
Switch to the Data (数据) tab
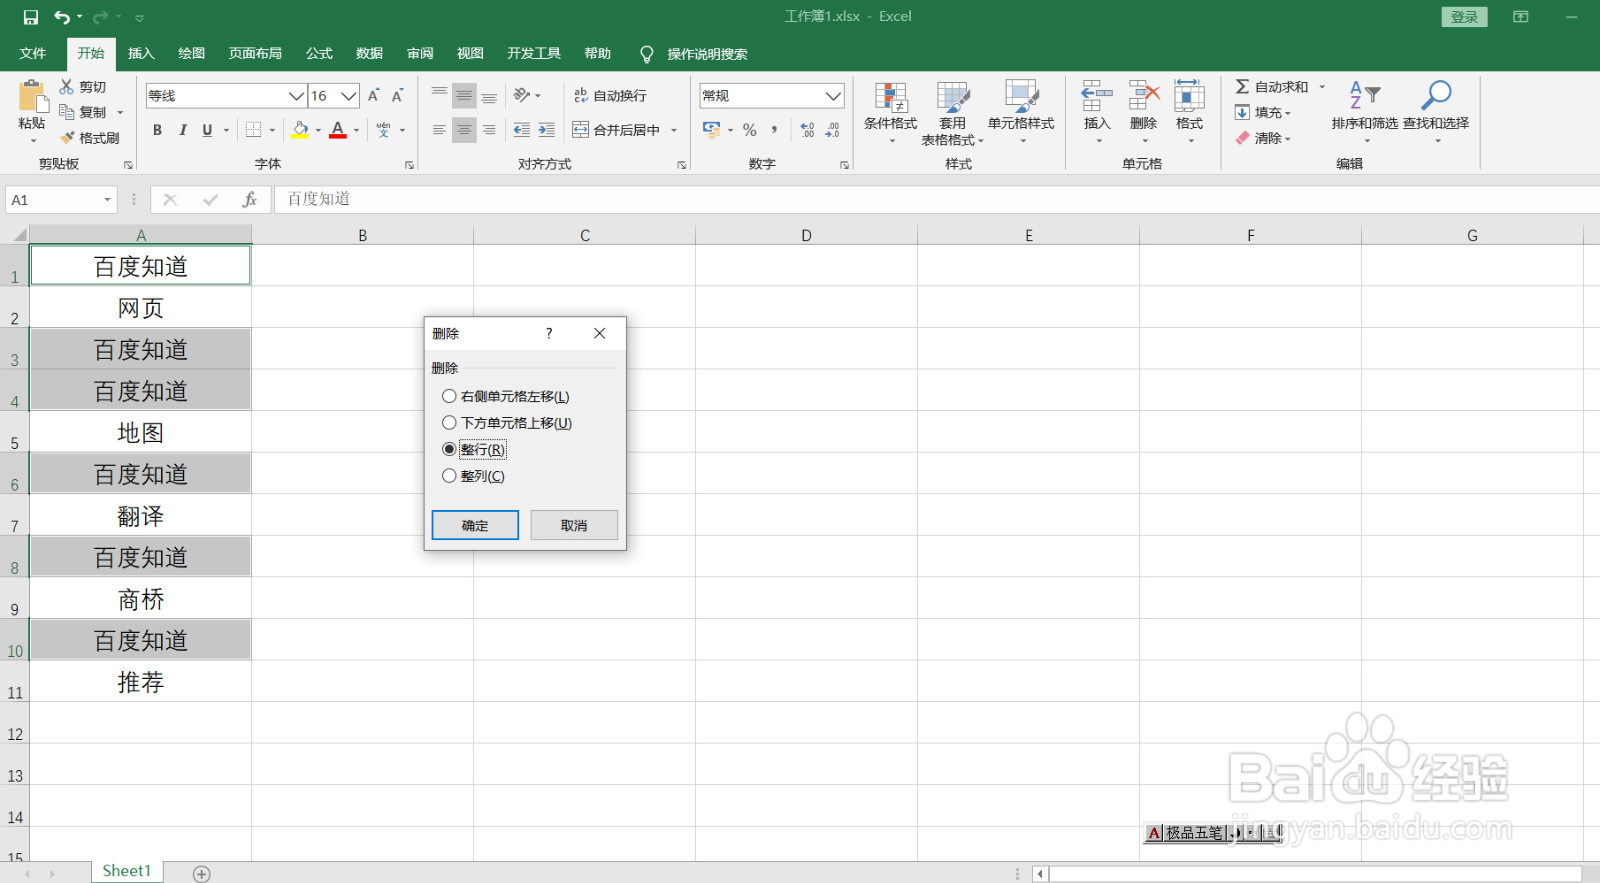tap(369, 54)
